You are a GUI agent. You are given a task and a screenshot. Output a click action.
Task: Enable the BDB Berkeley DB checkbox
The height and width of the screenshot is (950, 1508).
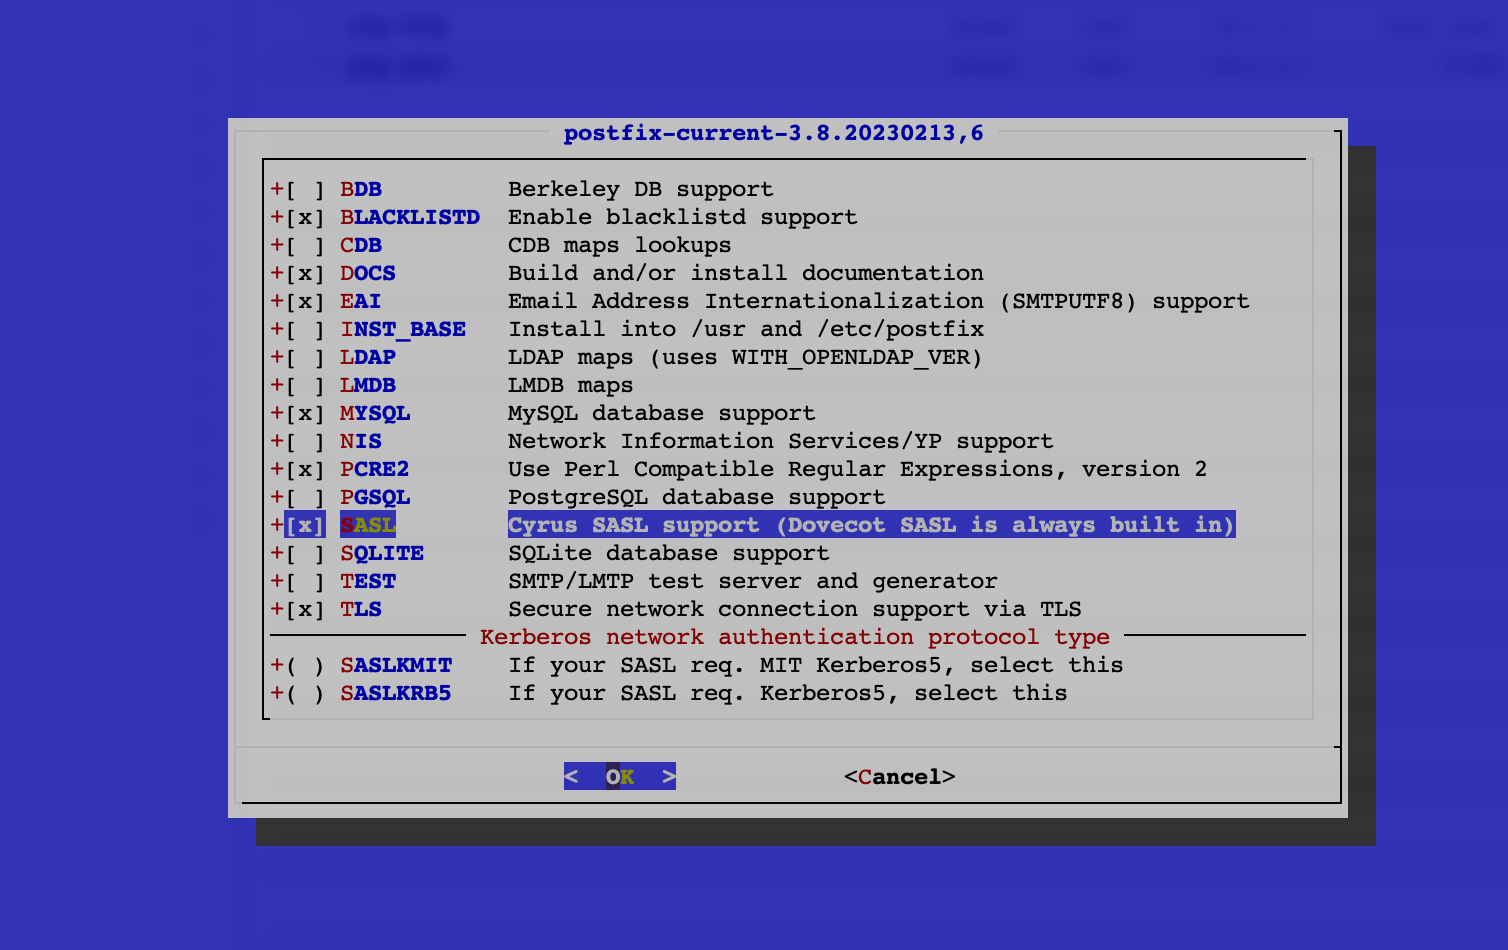pyautogui.click(x=305, y=190)
